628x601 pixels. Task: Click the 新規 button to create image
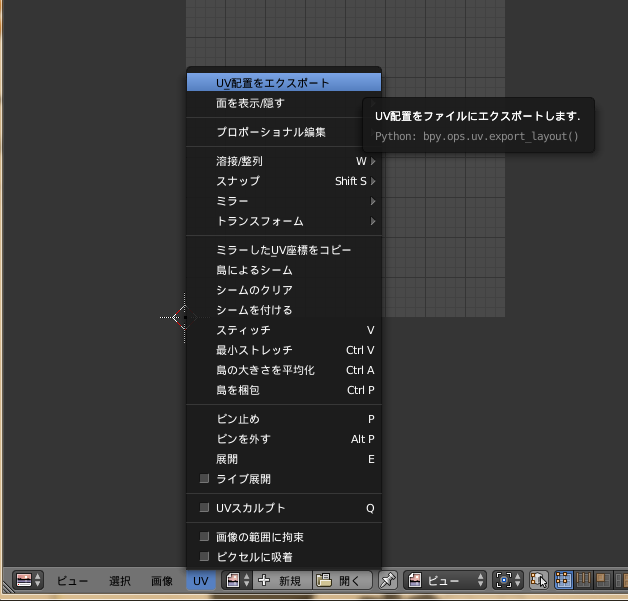[282, 580]
